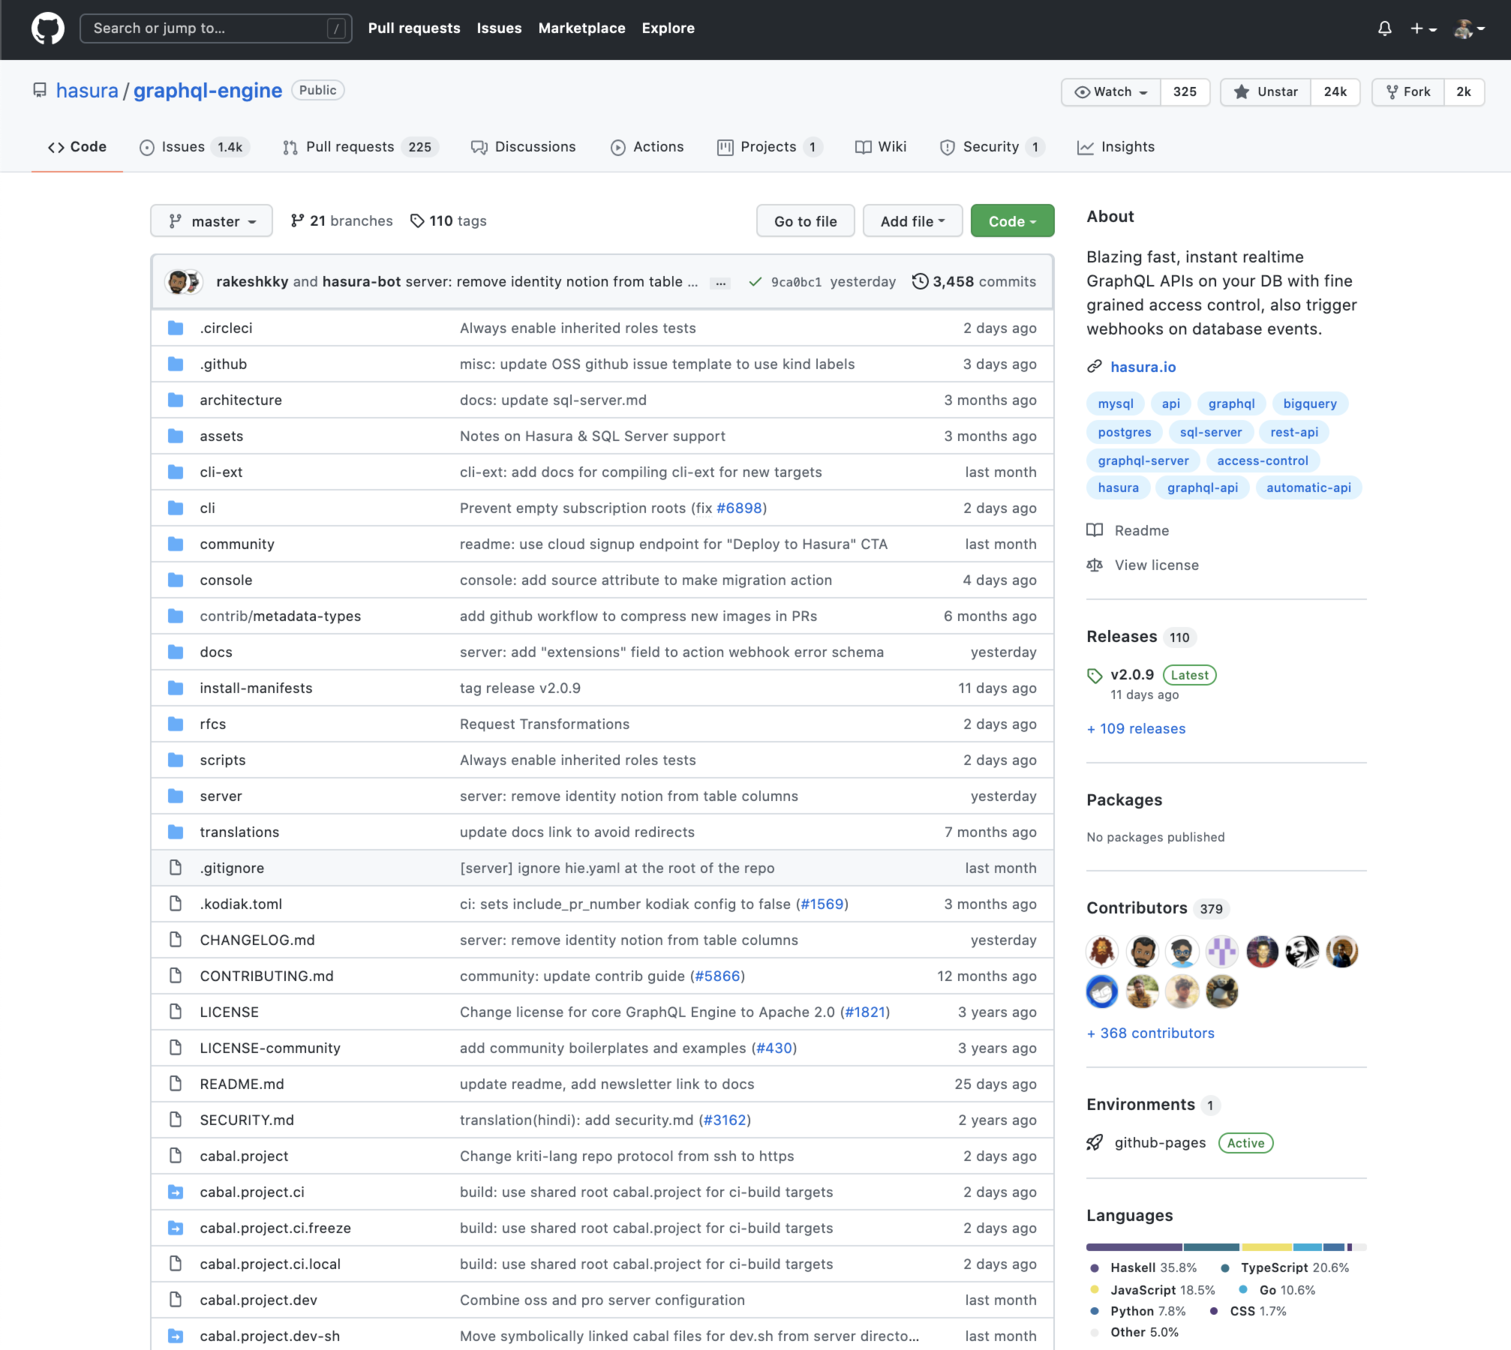Select the mysql topic tag
The height and width of the screenshot is (1350, 1511).
1116,404
